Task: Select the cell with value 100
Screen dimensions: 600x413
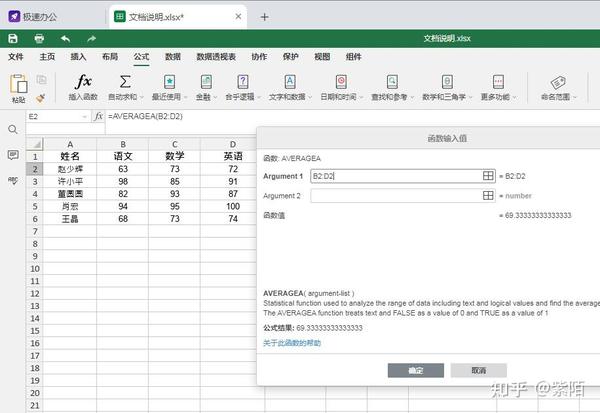Action: point(233,206)
